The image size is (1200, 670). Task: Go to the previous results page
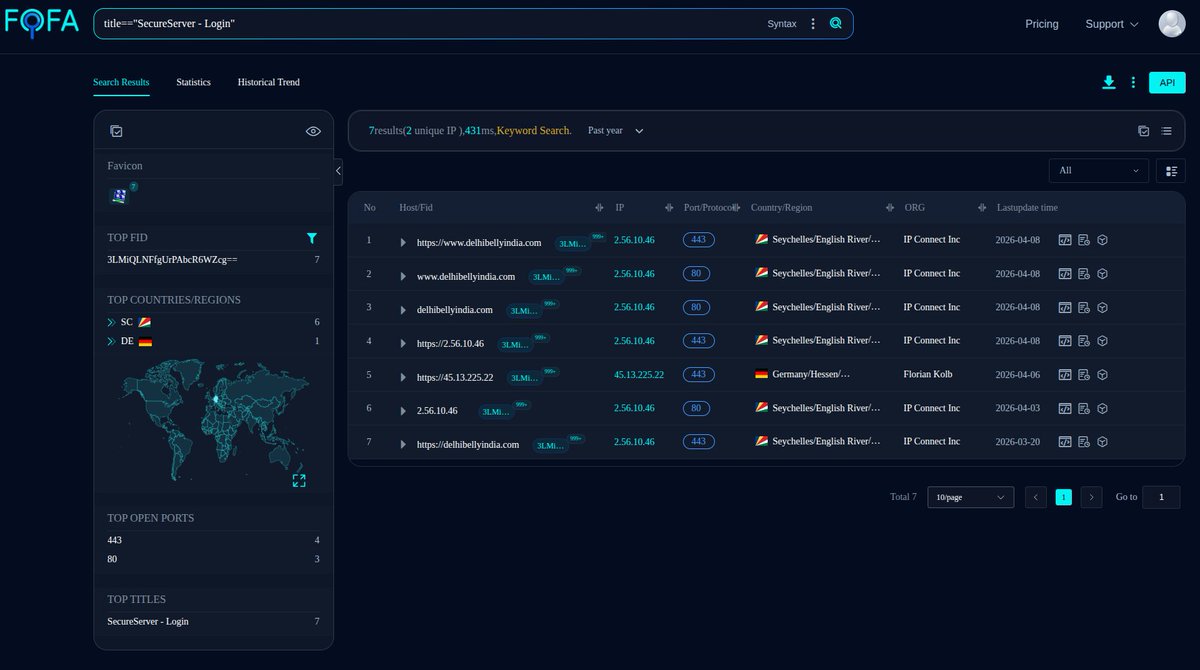coord(1036,497)
